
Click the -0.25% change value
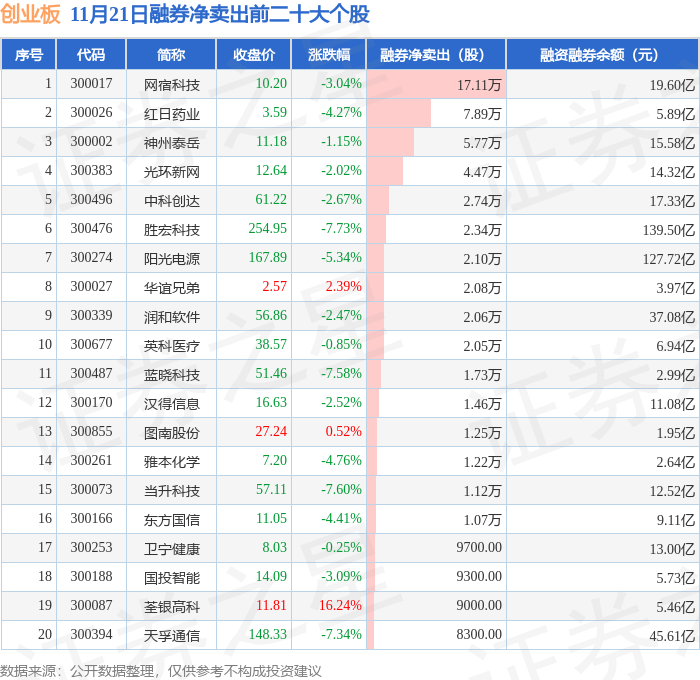tap(341, 548)
